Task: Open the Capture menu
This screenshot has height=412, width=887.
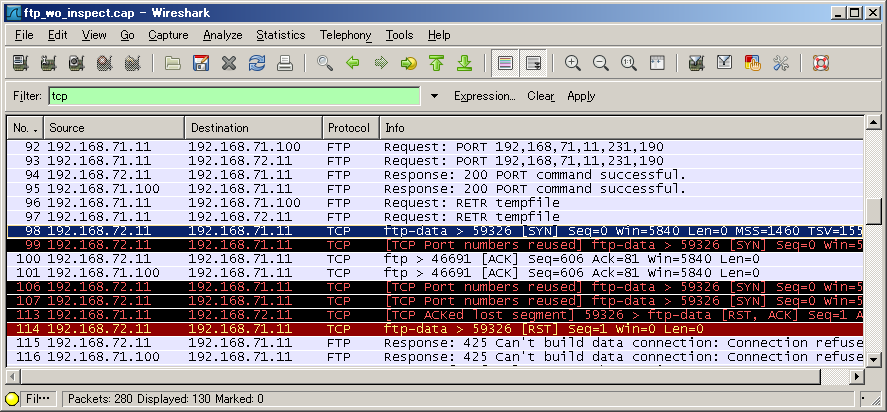Action: (168, 35)
